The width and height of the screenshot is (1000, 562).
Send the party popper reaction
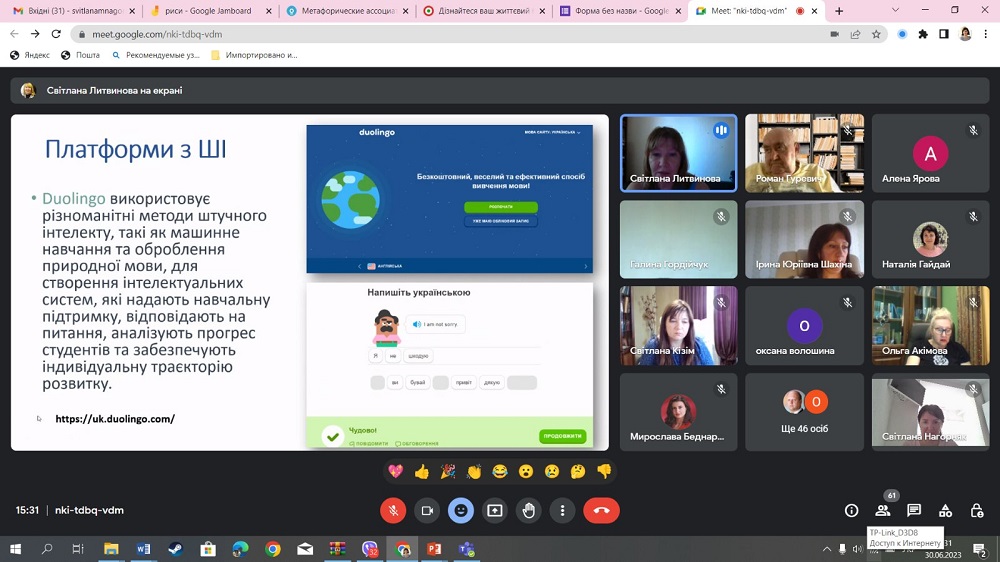point(448,471)
